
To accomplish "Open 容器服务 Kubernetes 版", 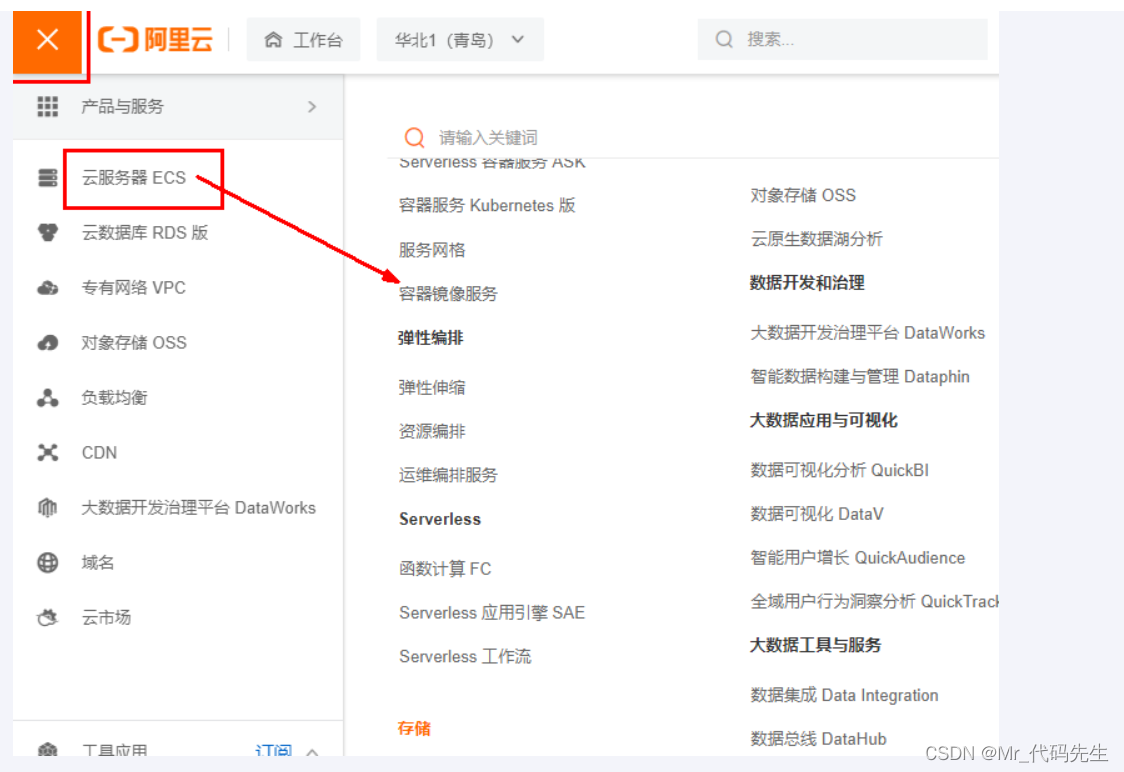I will click(x=487, y=206).
